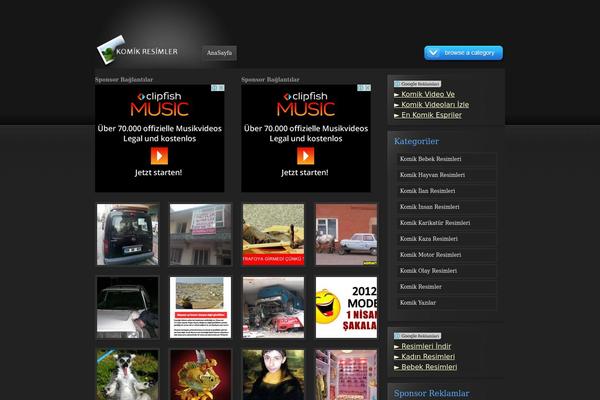
Task: Open the landscape article thumbnail
Action: click(x=201, y=307)
